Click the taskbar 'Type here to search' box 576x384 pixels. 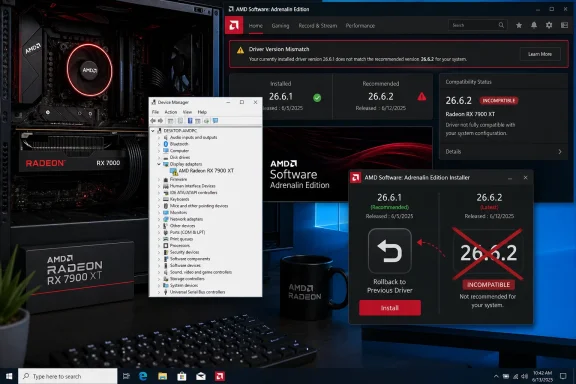click(68, 376)
